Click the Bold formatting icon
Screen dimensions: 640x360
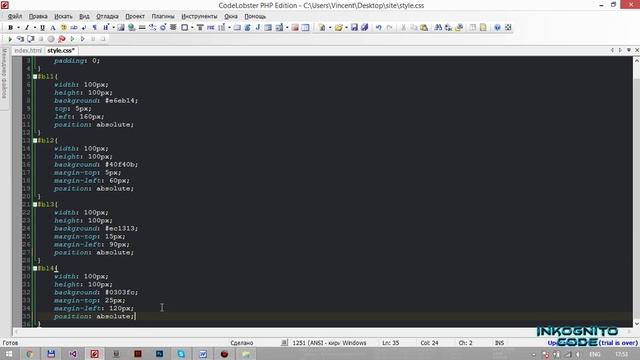(x=11, y=28)
